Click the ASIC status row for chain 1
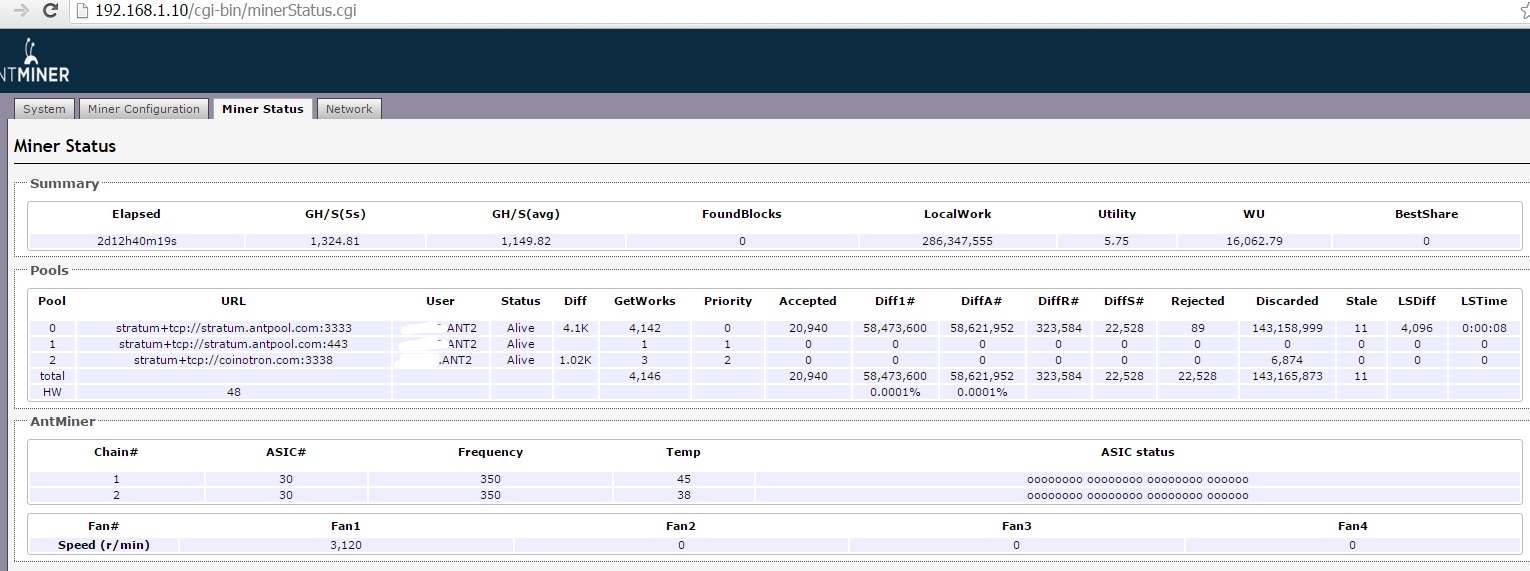 (1137, 479)
